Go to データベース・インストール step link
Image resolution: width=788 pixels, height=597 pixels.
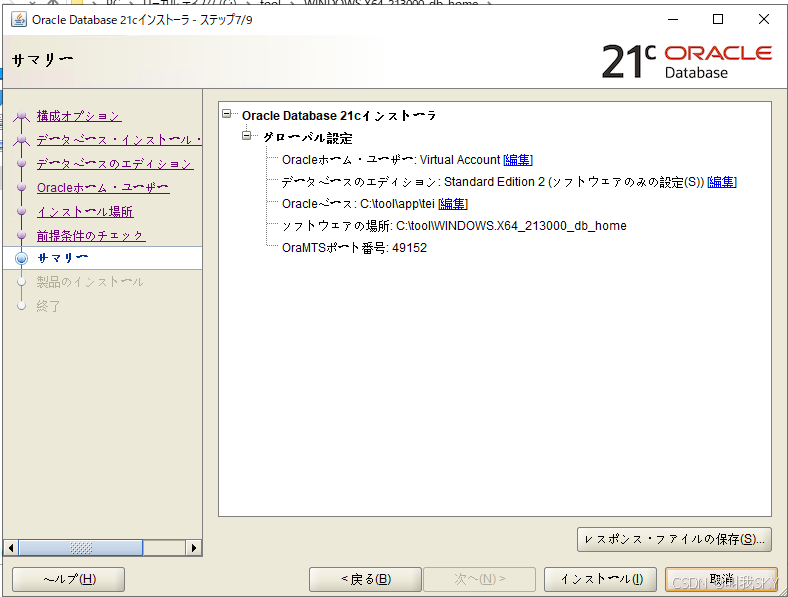point(119,140)
